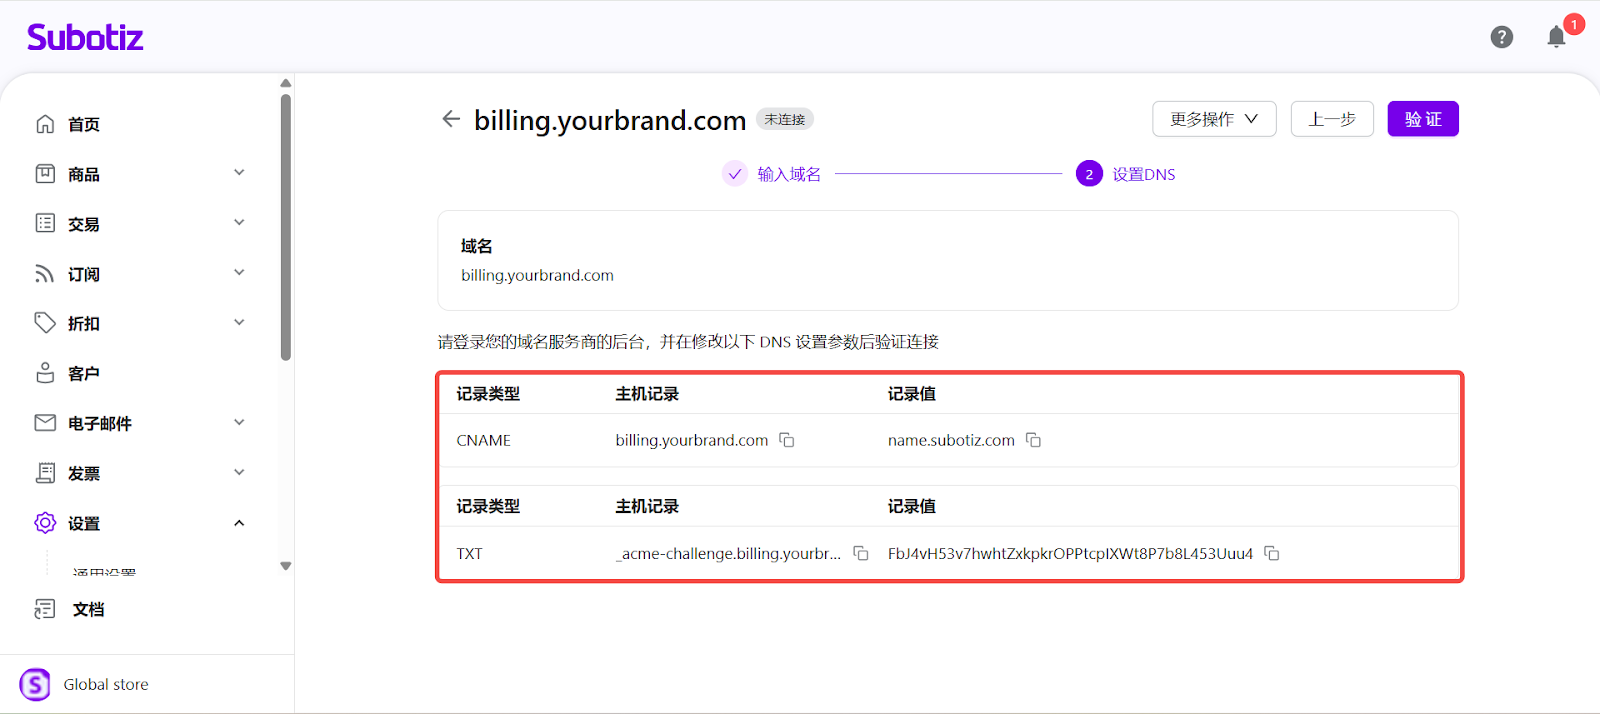Click the 上一步 button
Viewport: 1600px width, 714px height.
click(x=1332, y=119)
